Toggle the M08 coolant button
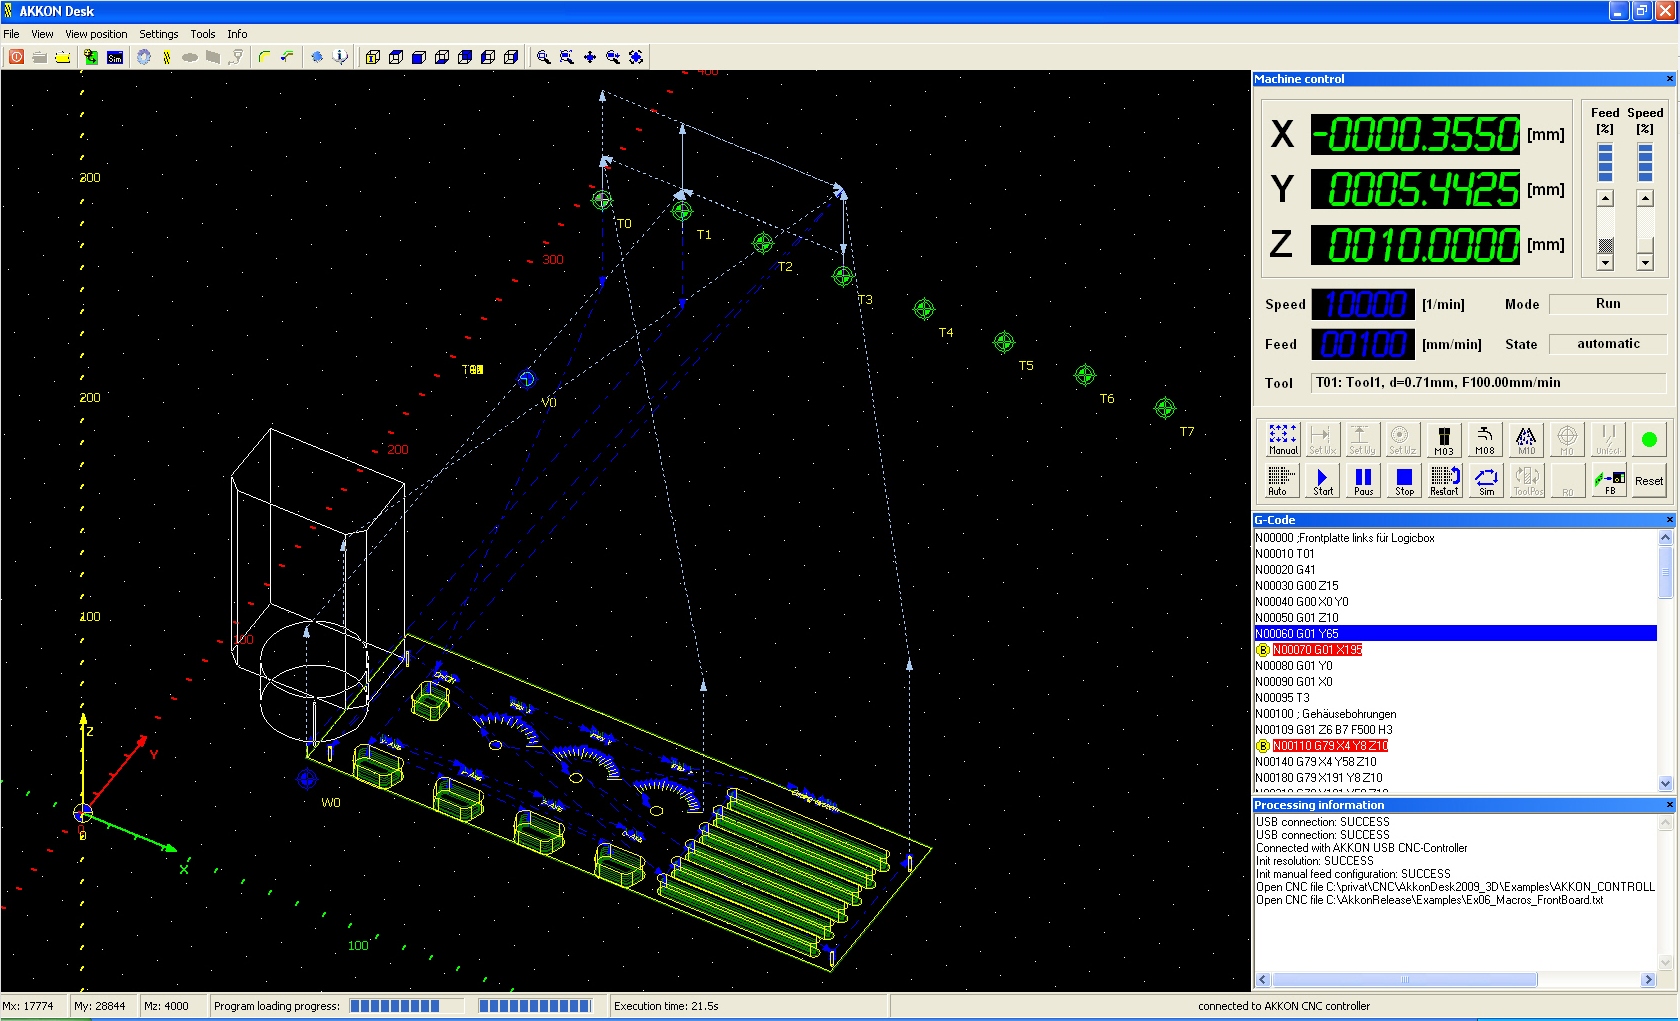The width and height of the screenshot is (1680, 1021). click(1485, 440)
